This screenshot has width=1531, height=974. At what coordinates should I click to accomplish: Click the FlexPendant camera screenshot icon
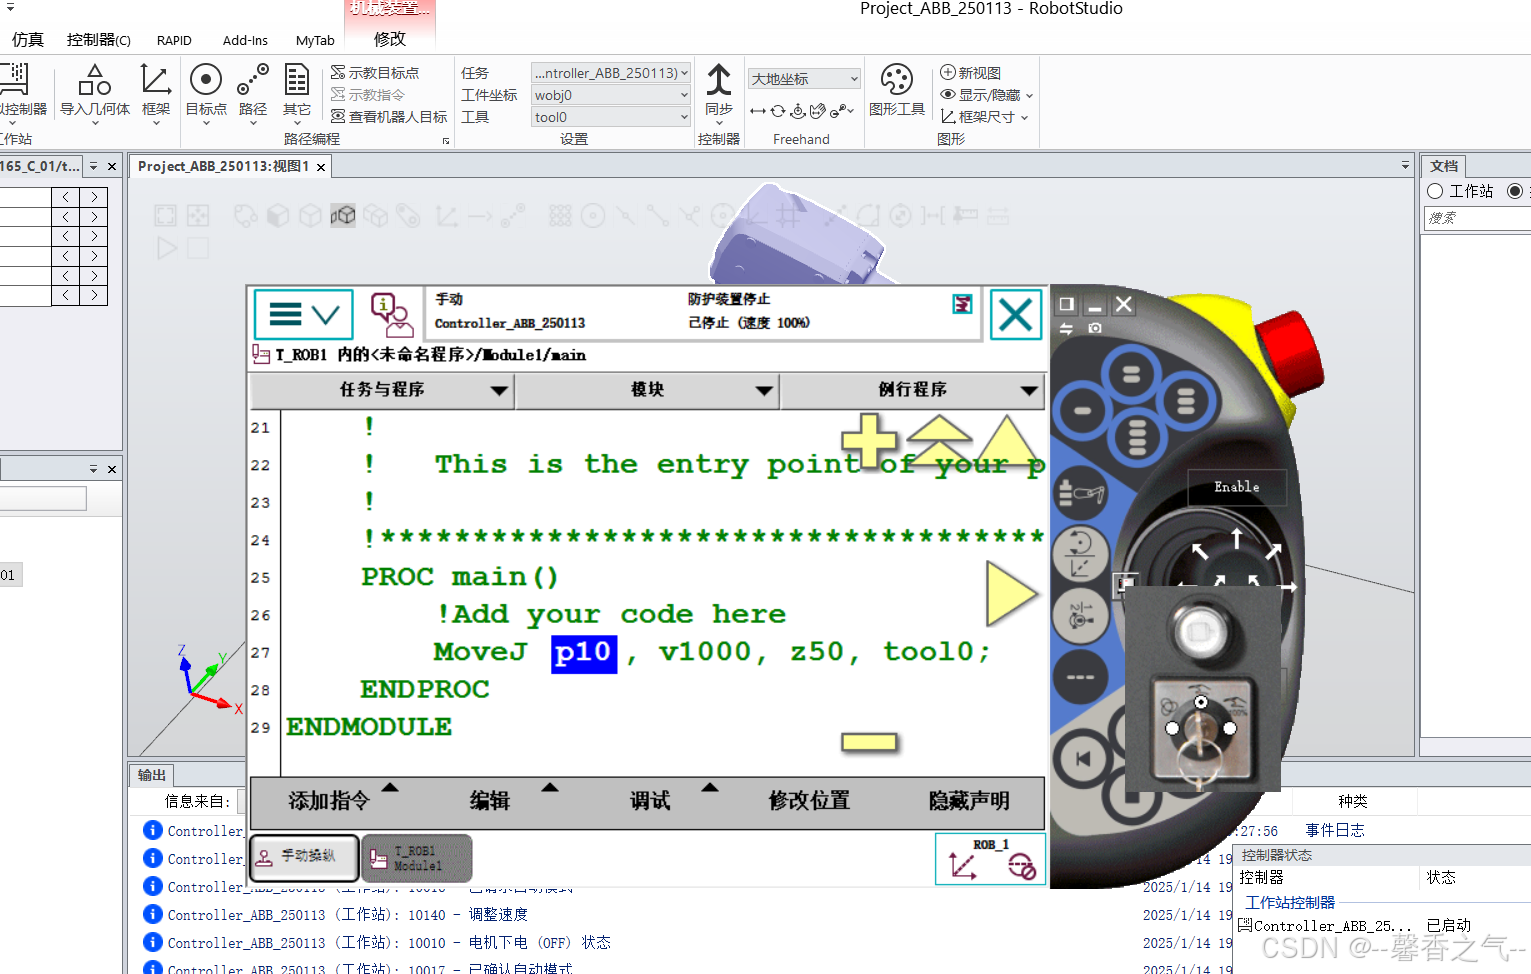click(x=1095, y=328)
